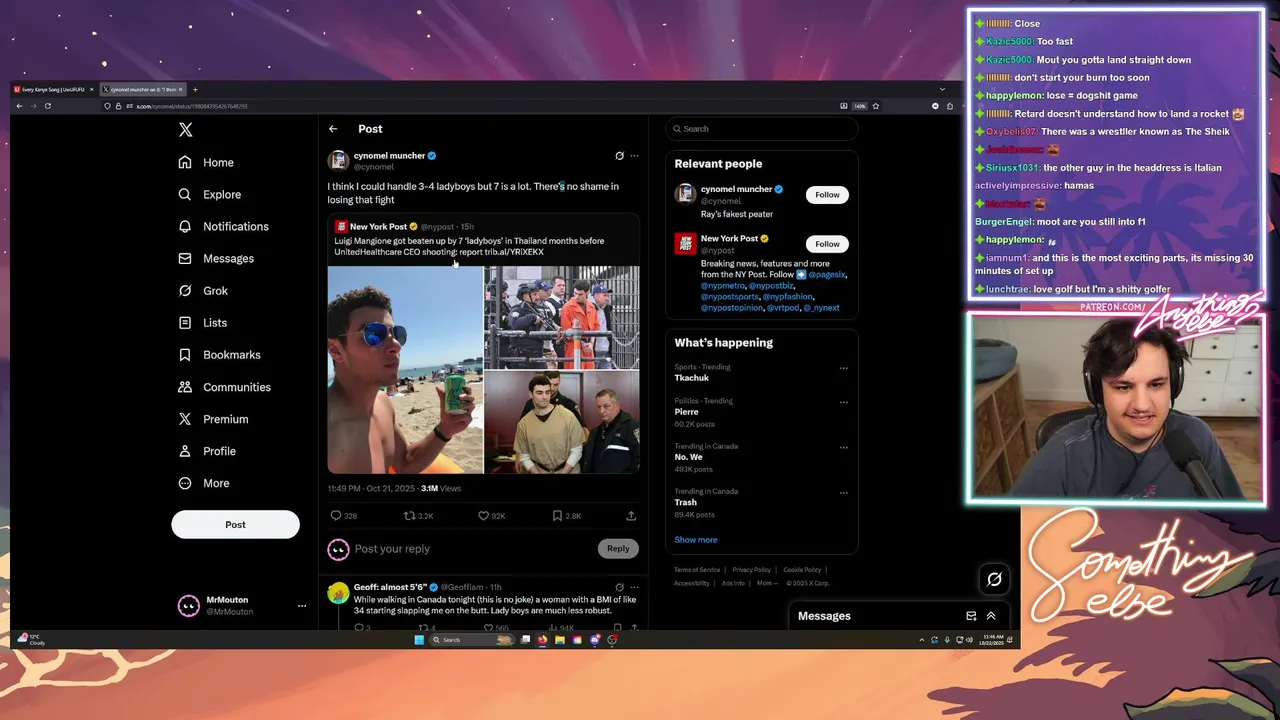Reload the page in the browser
Viewport: 1280px width, 720px height.
coord(48,106)
